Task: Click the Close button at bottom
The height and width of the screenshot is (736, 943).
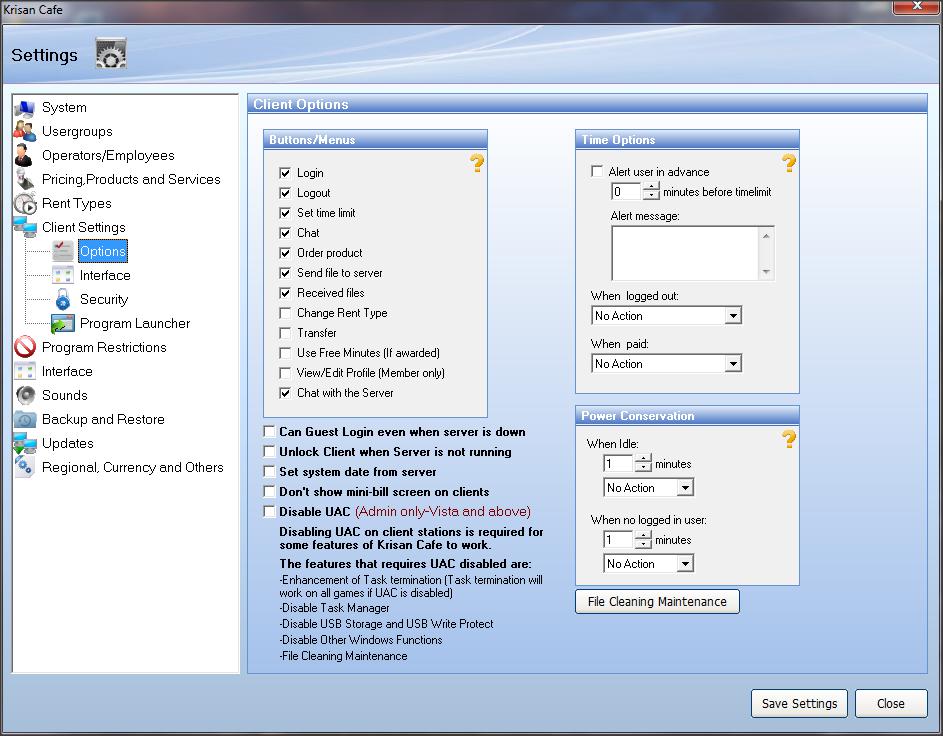Action: [891, 704]
